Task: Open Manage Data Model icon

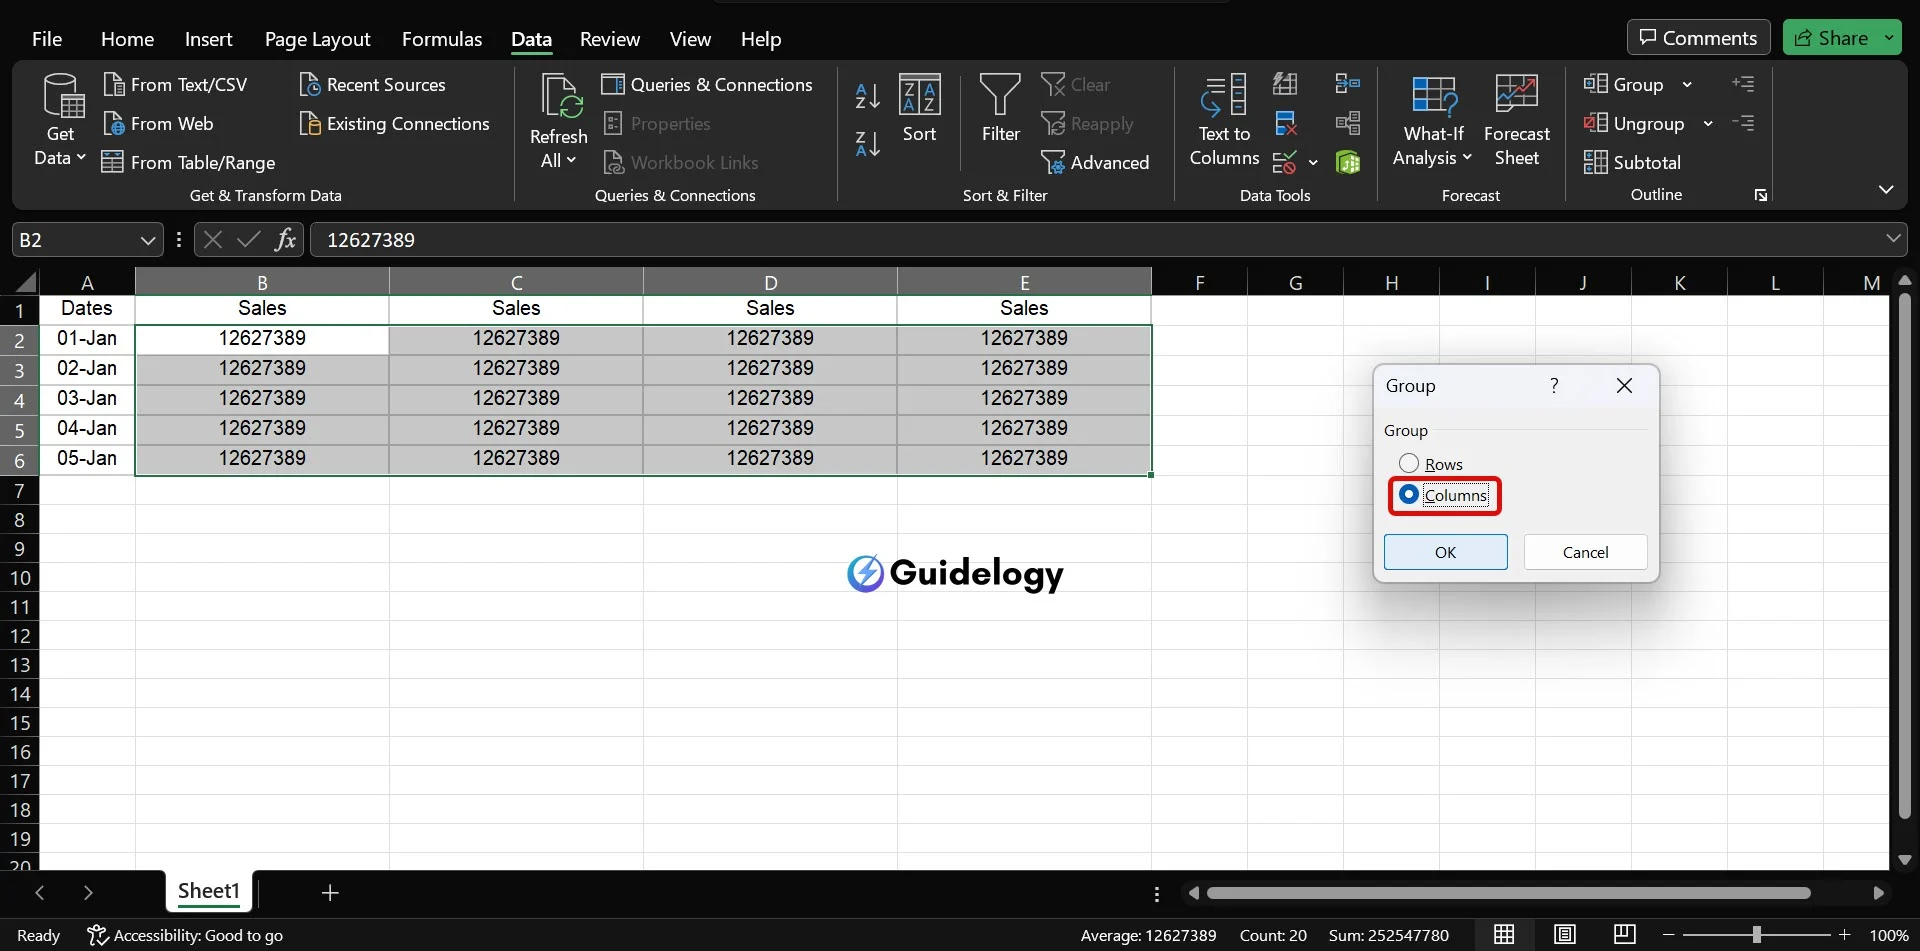Action: (x=1348, y=162)
